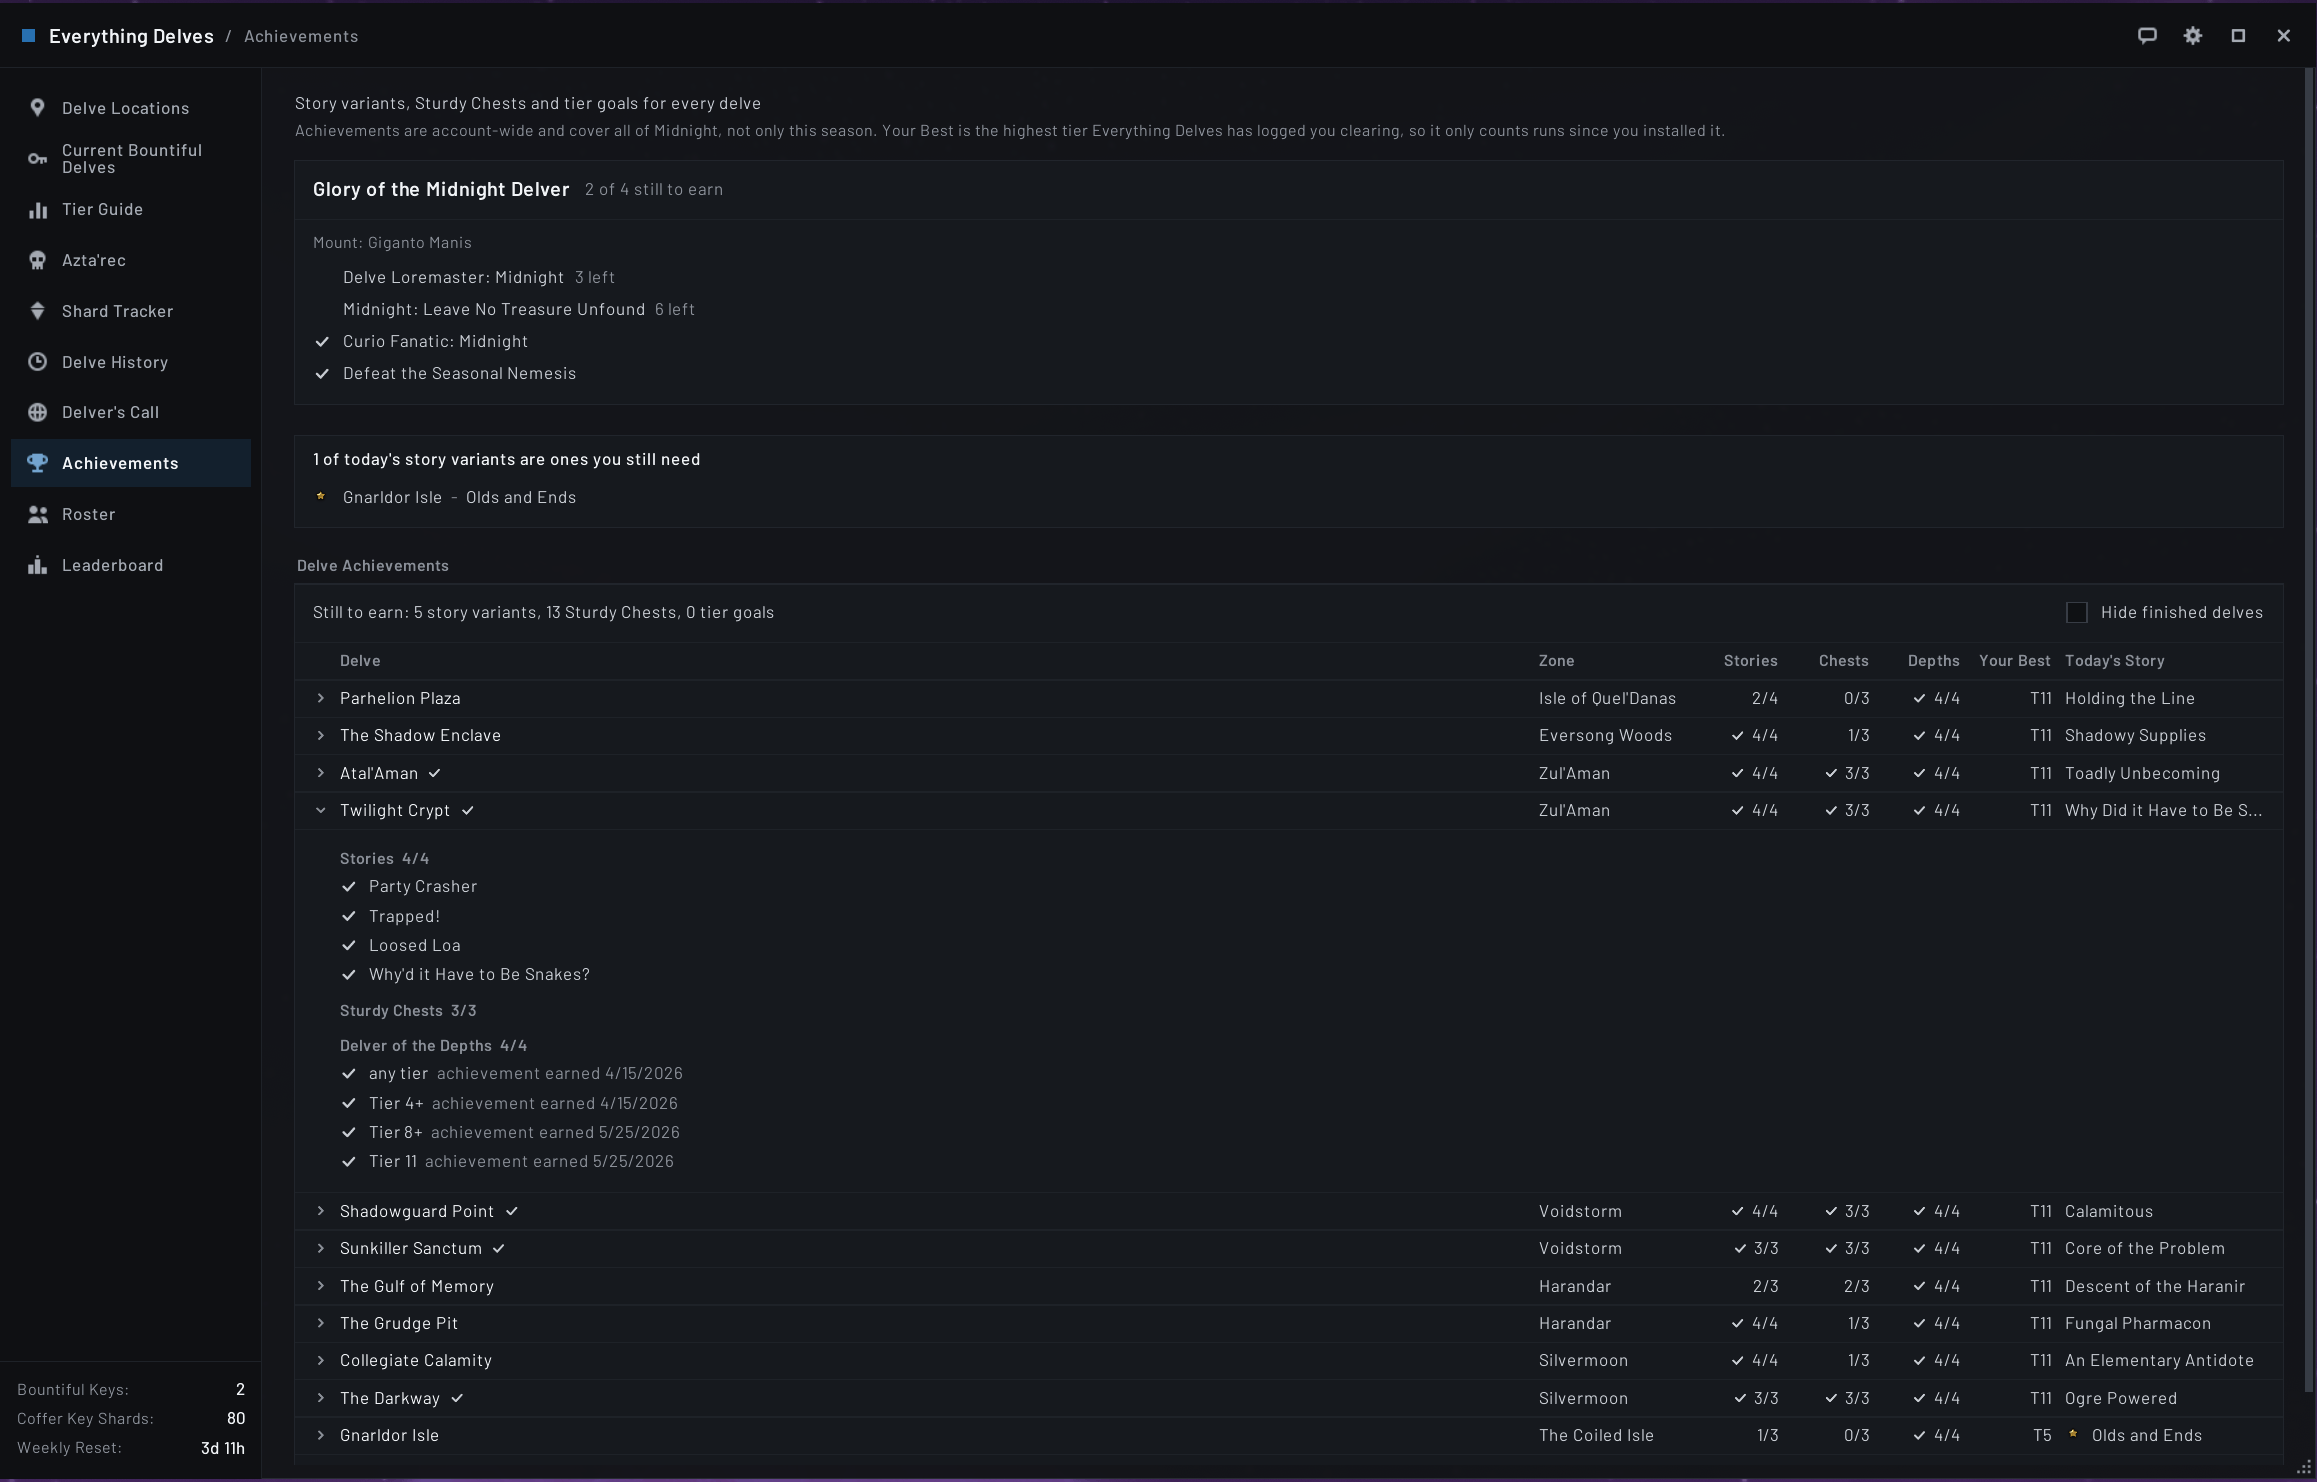Click the Sunkiller Sanctum delve name
This screenshot has width=2317, height=1482.
(x=410, y=1248)
